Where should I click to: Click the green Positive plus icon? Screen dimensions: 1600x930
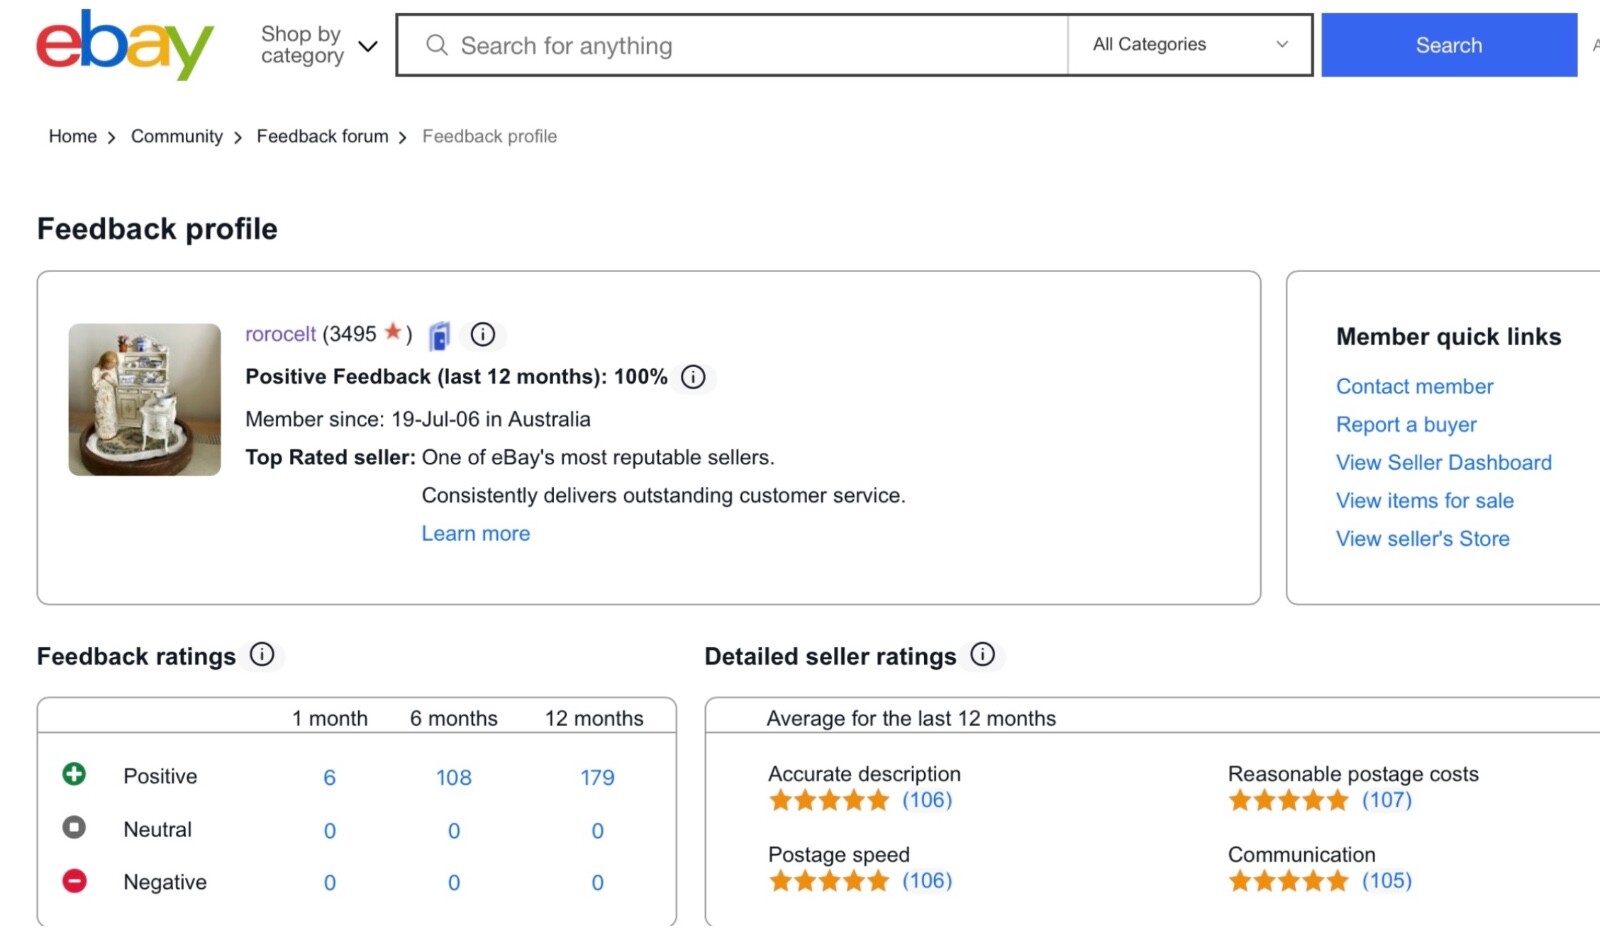coord(74,774)
